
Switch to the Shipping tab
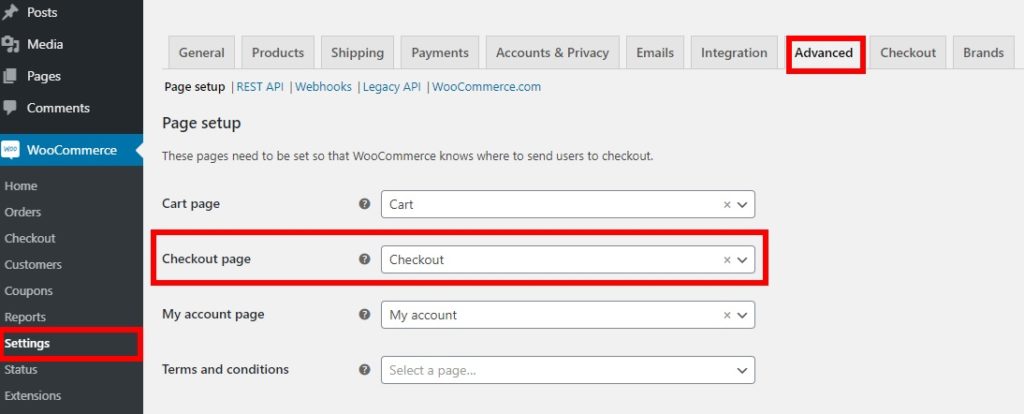pyautogui.click(x=357, y=53)
